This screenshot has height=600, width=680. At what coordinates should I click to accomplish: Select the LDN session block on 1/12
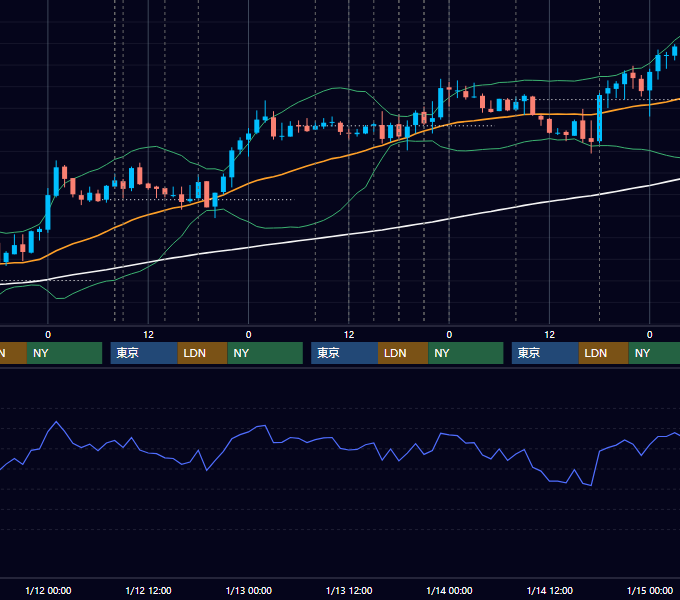click(203, 353)
